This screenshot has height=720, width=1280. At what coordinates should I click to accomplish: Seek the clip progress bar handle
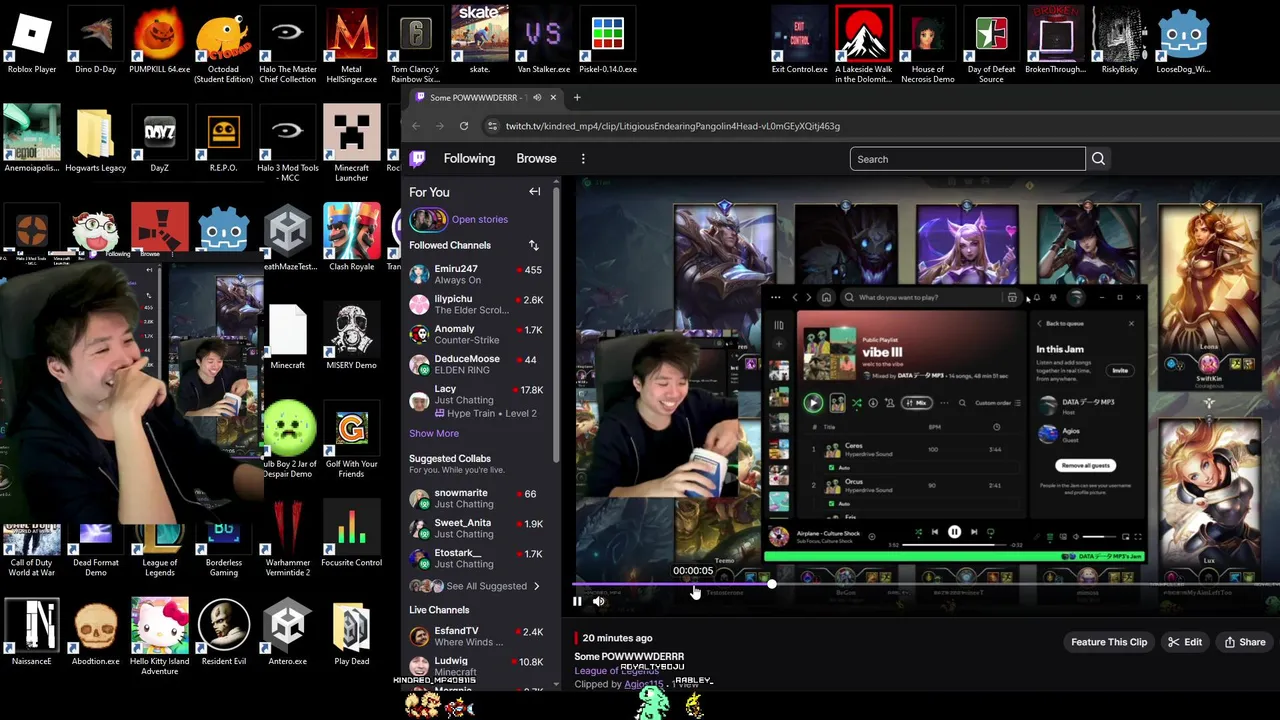[x=771, y=584]
